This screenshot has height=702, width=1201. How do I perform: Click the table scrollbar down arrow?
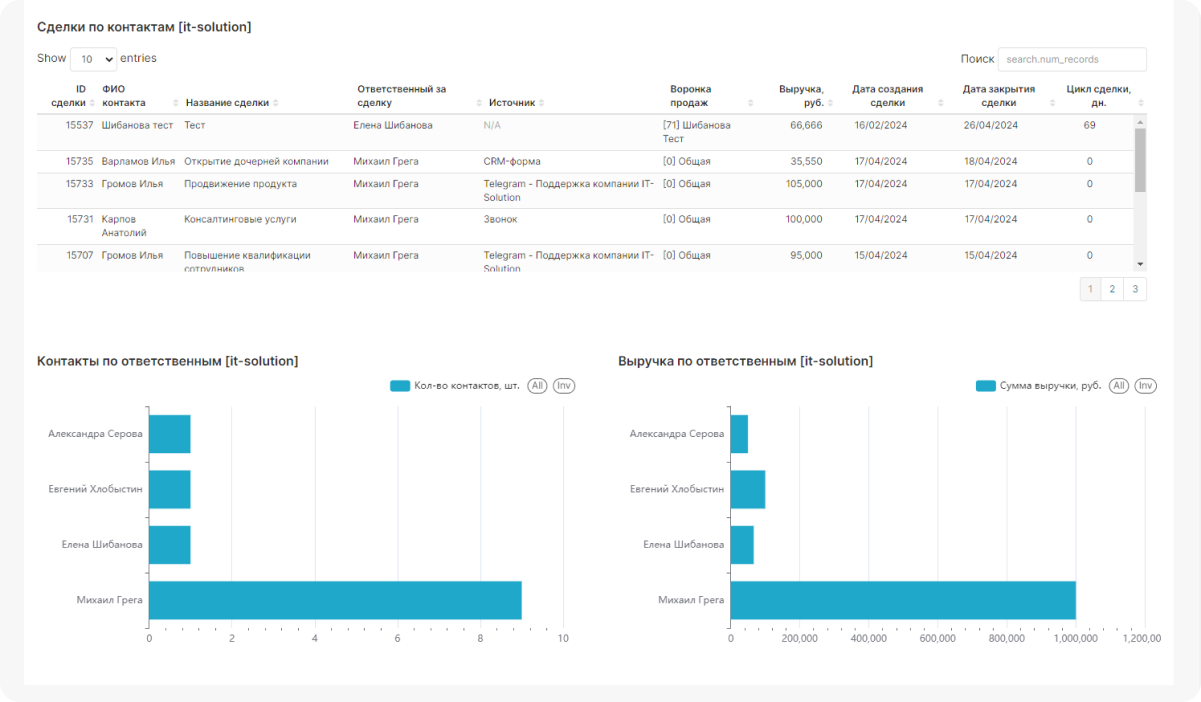click(x=1140, y=264)
